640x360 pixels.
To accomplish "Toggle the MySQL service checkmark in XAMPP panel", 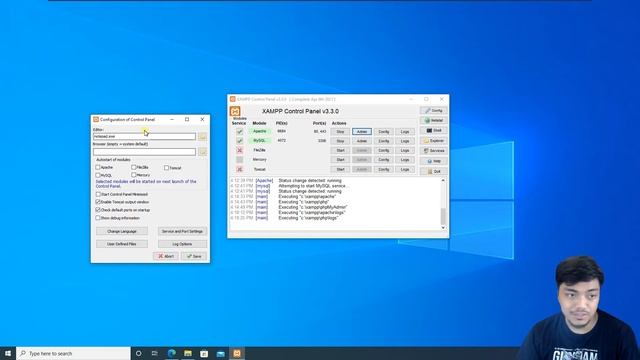I will (x=240, y=141).
